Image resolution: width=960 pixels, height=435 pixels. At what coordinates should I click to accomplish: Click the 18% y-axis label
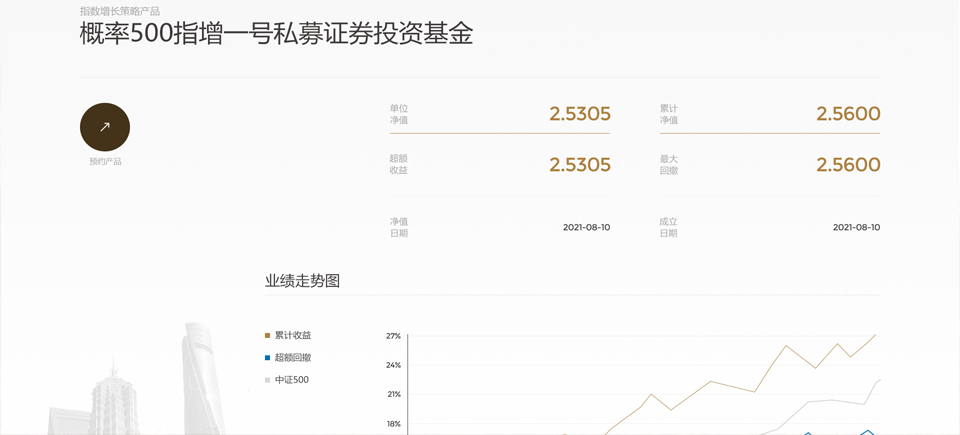[x=393, y=424]
